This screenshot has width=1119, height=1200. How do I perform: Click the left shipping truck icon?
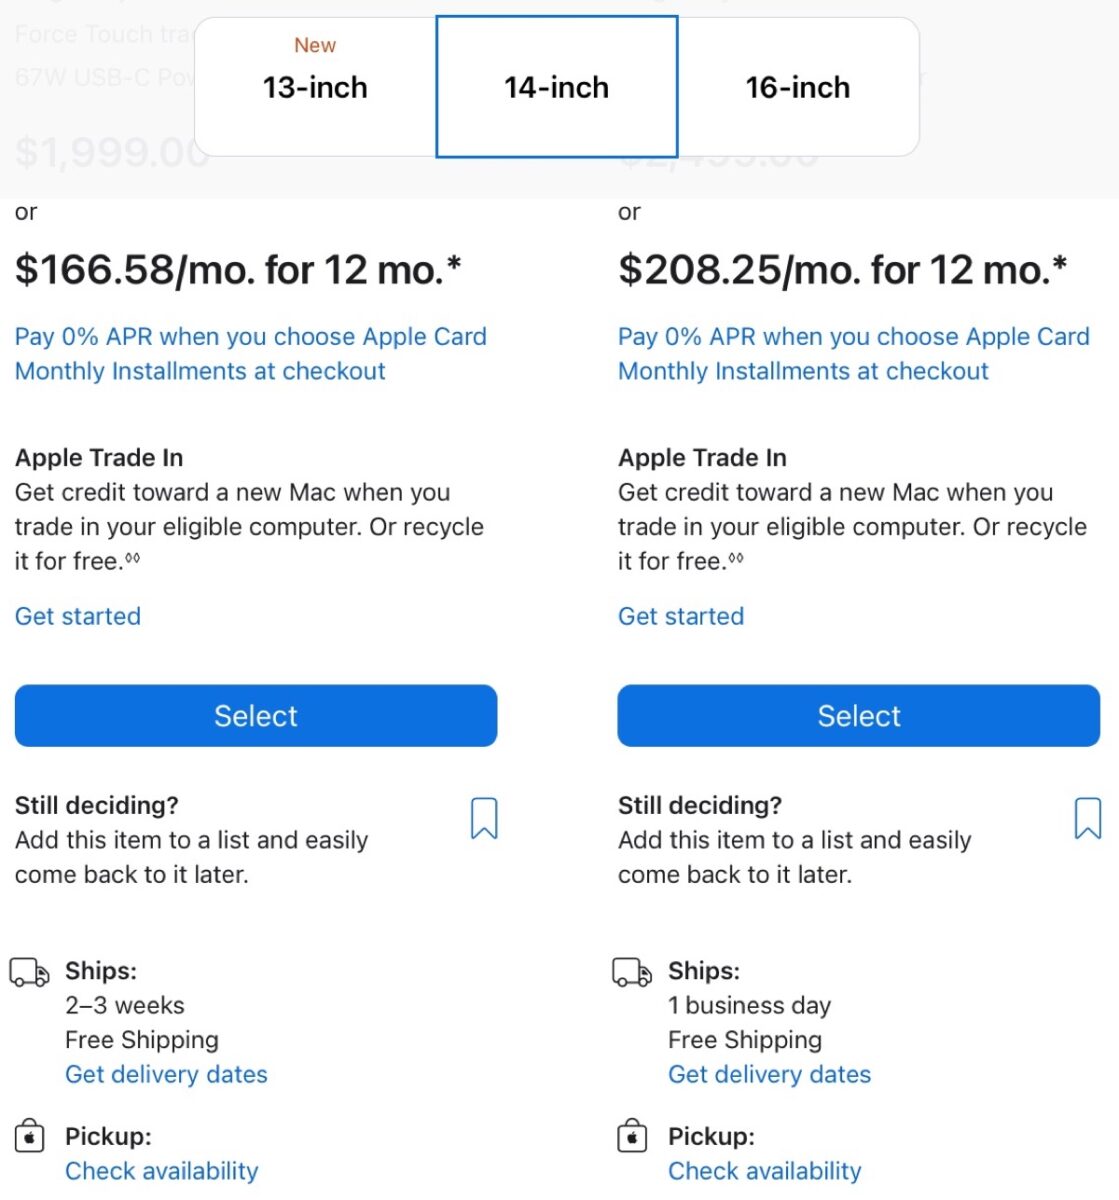pyautogui.click(x=29, y=972)
